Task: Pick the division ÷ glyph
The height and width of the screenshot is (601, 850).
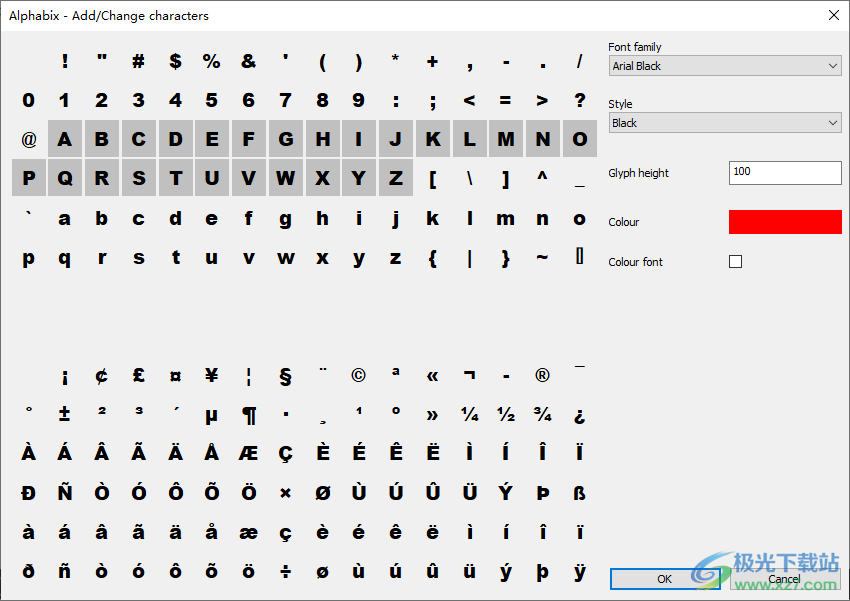Action: pyautogui.click(x=286, y=571)
